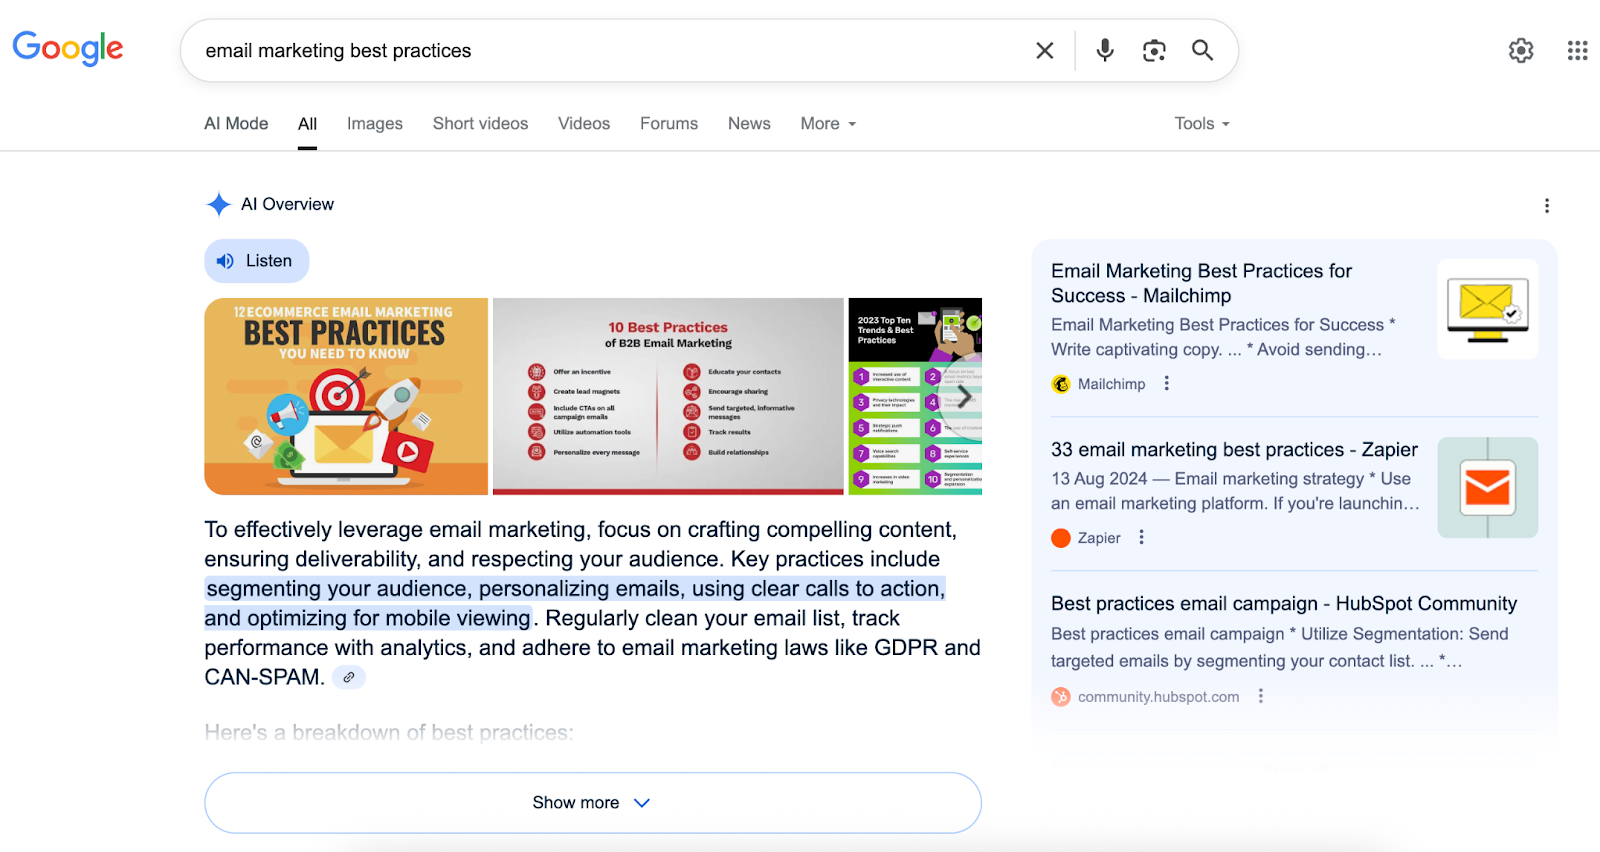This screenshot has width=1600, height=852.
Task: Open 10 Best Practices B2B image
Action: 668,396
